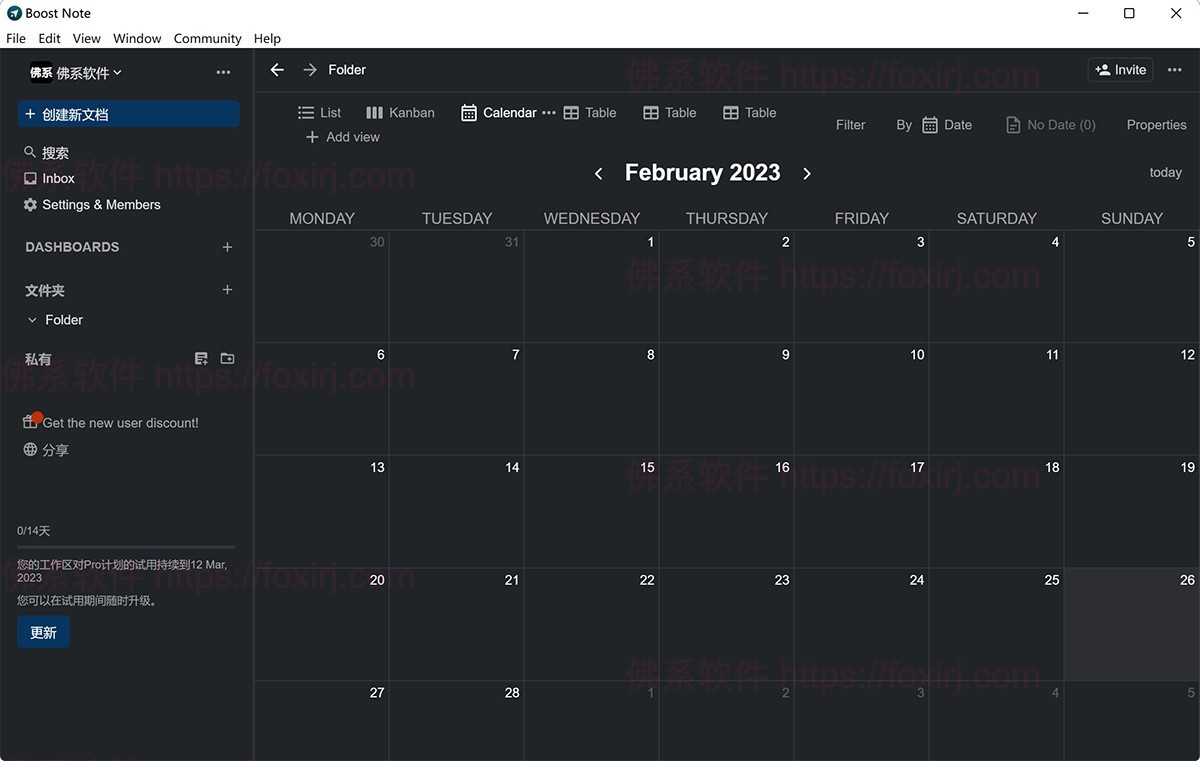Click the new document icon beside 私有
The width and height of the screenshot is (1200, 761).
201,357
